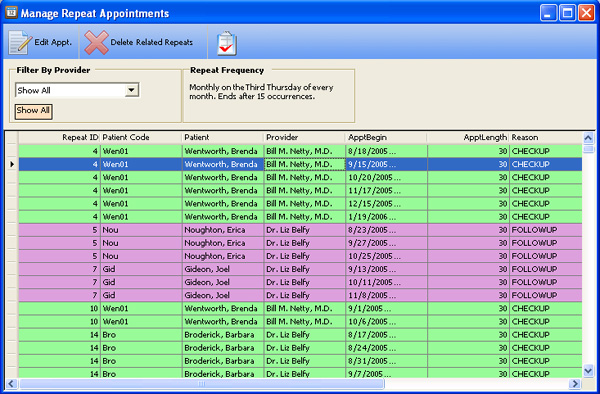600x394 pixels.
Task: Click the red X Delete Related Repeats icon
Action: pos(96,42)
